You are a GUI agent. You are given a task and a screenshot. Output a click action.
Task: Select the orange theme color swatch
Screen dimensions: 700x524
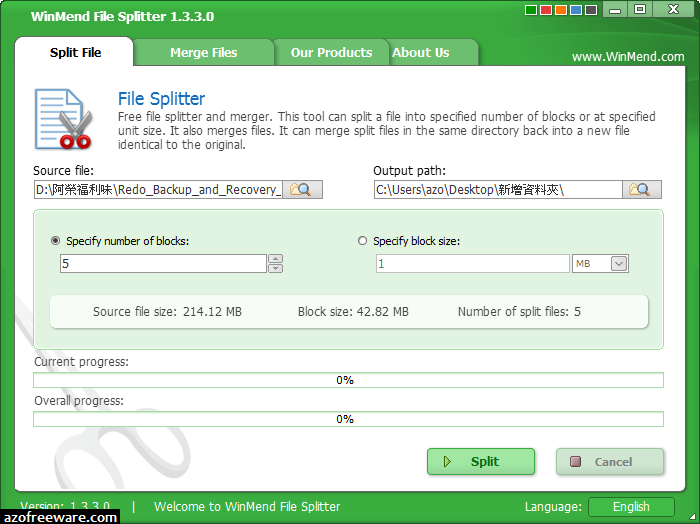561,10
